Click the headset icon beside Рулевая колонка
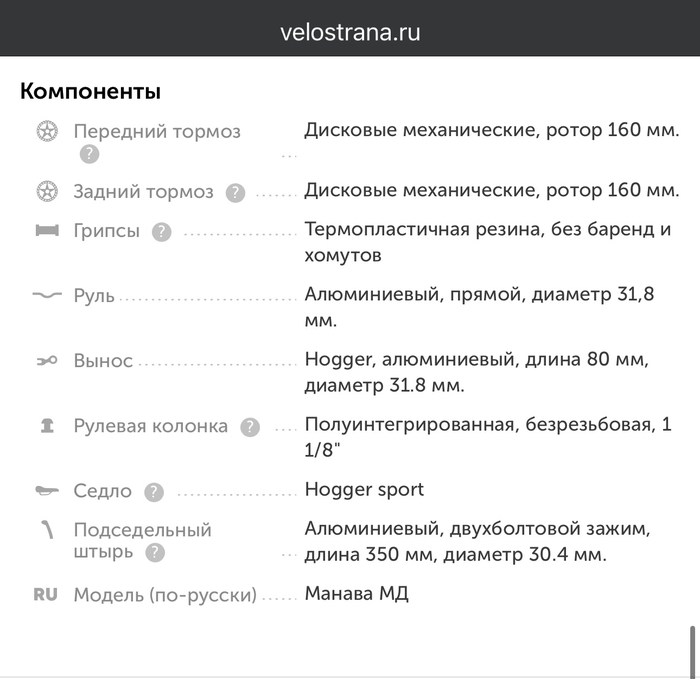 46,425
